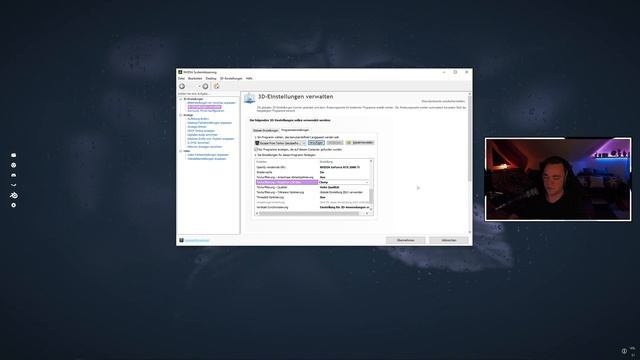
Task: Select the Threaded-Optimierung row
Action: (x=312, y=197)
